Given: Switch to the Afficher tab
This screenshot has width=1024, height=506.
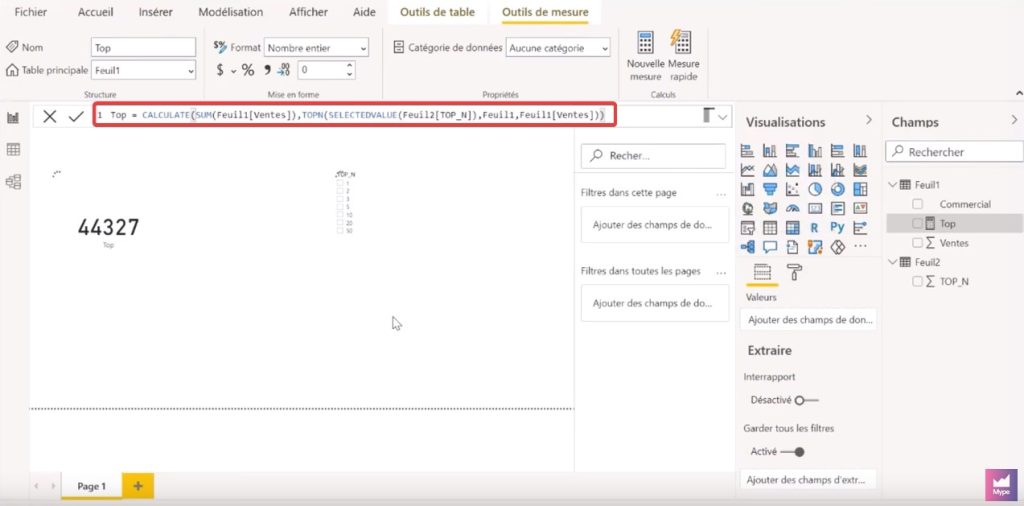Looking at the screenshot, I should tap(308, 12).
